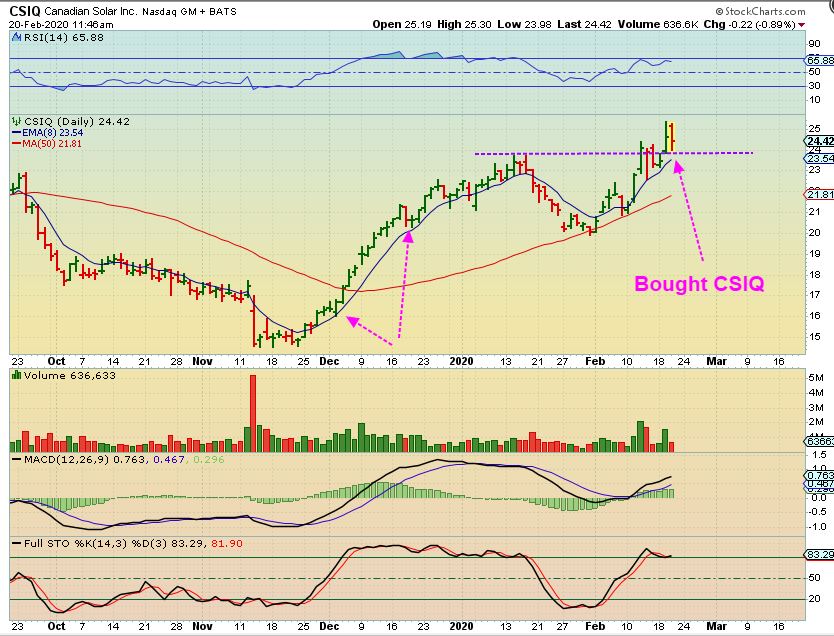
Task: Click the 0.763 MACD value tag on right axis
Action: pyautogui.click(x=820, y=475)
